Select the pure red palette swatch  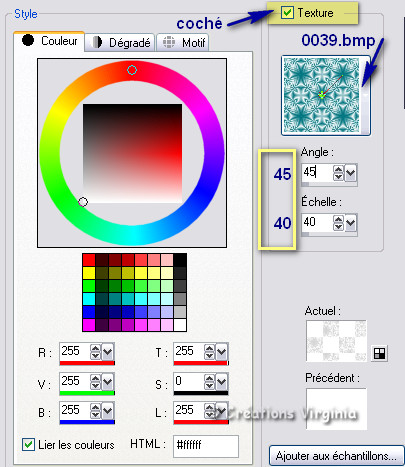click(89, 260)
